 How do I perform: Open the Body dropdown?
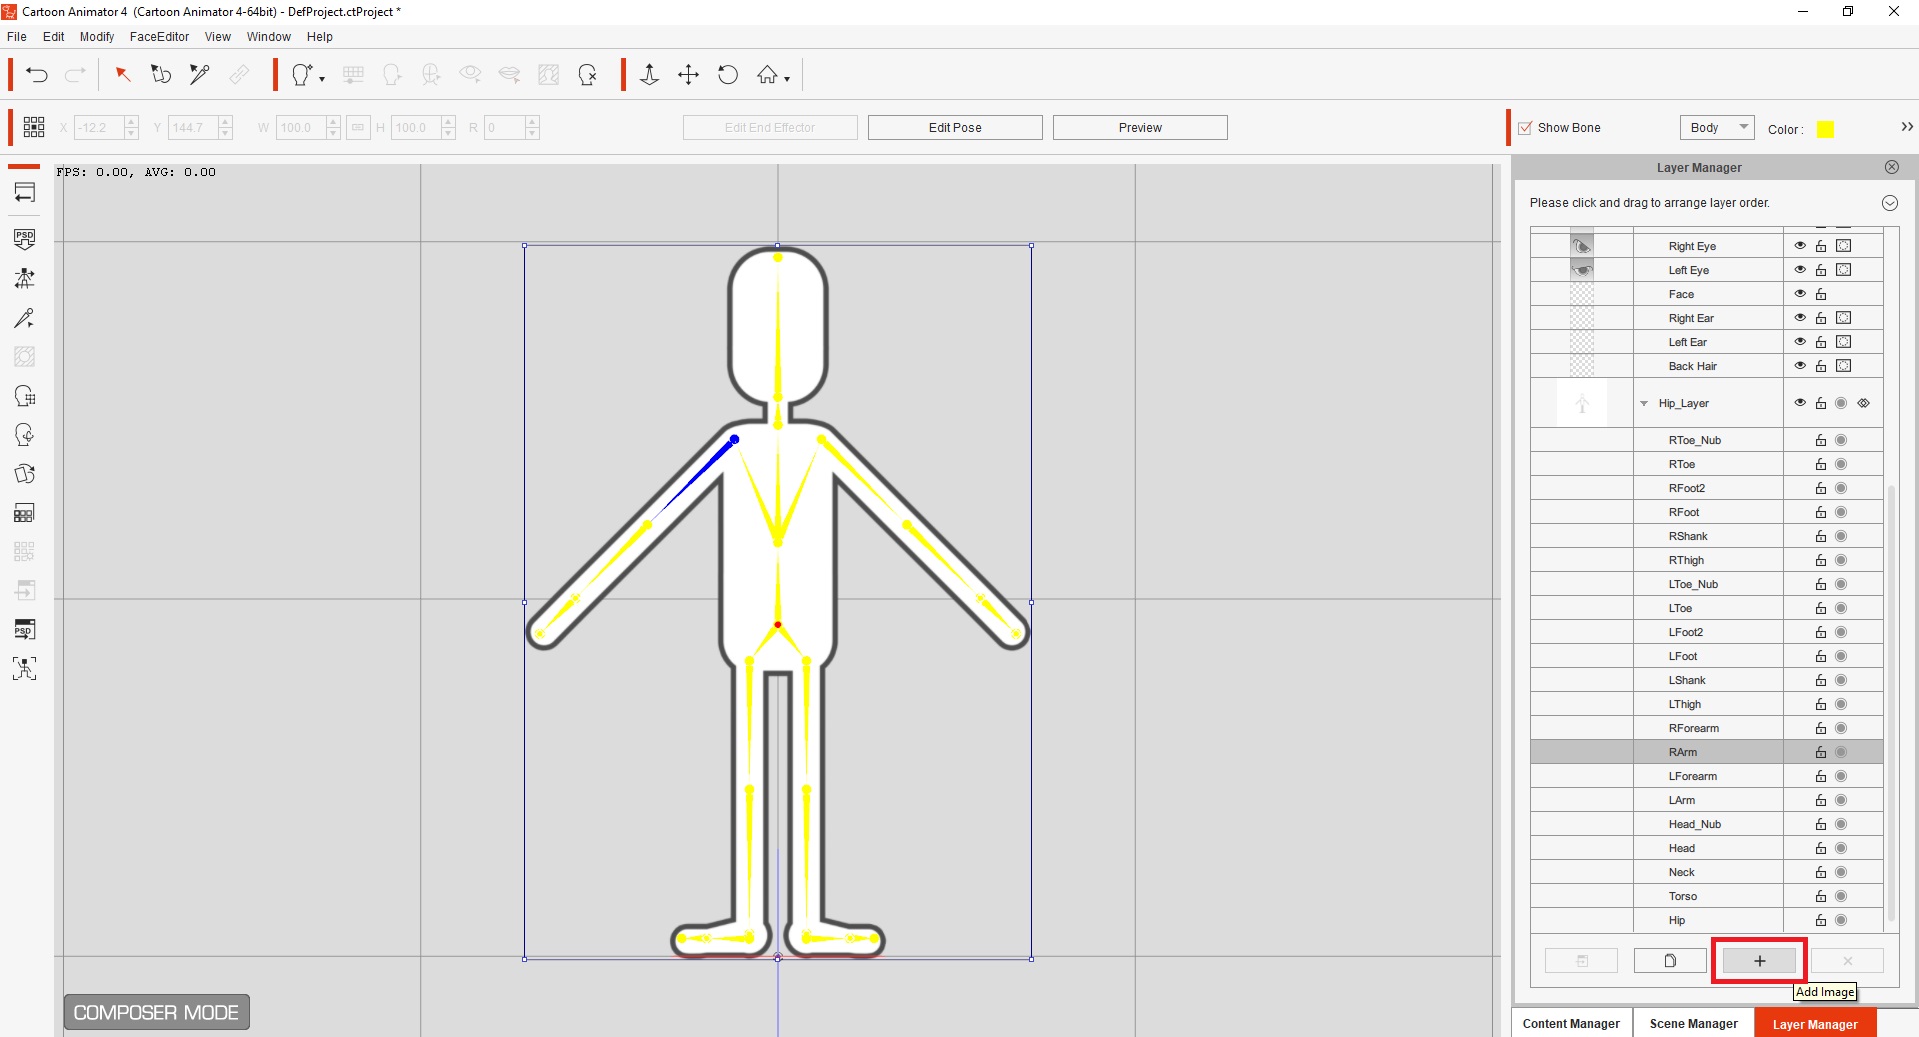click(1717, 127)
